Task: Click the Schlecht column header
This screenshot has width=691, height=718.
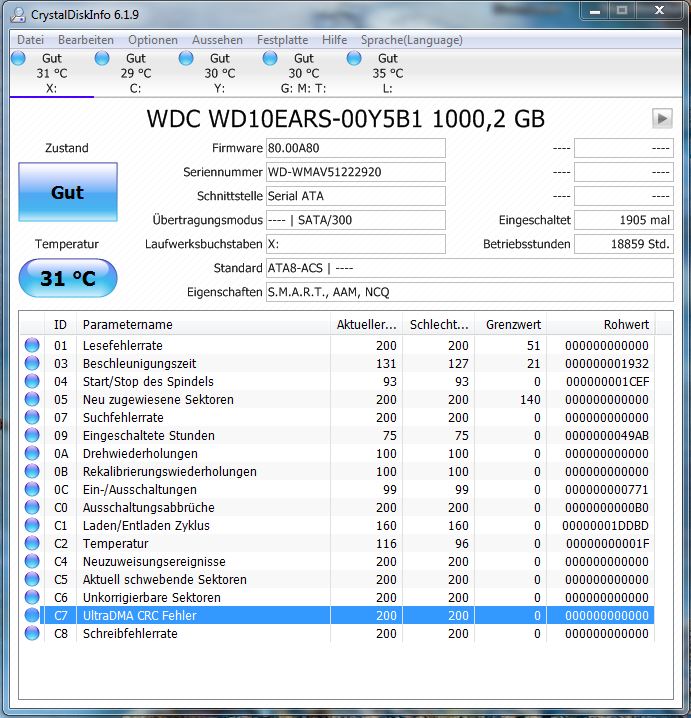Action: coord(439,325)
